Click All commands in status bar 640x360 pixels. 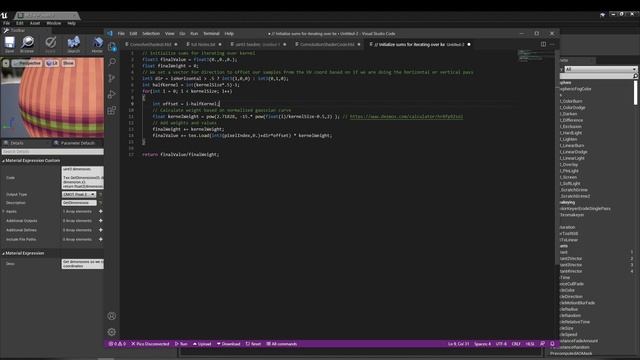[x=282, y=344]
